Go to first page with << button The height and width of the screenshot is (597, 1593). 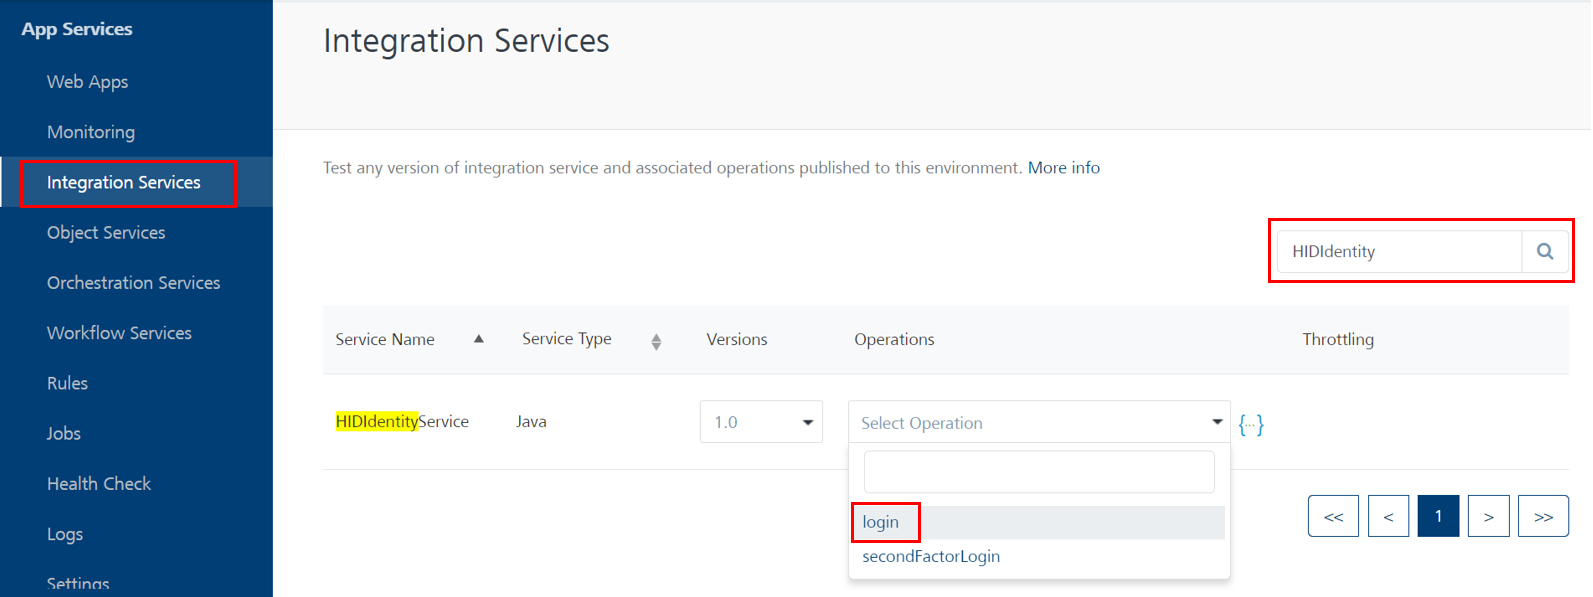click(x=1333, y=516)
